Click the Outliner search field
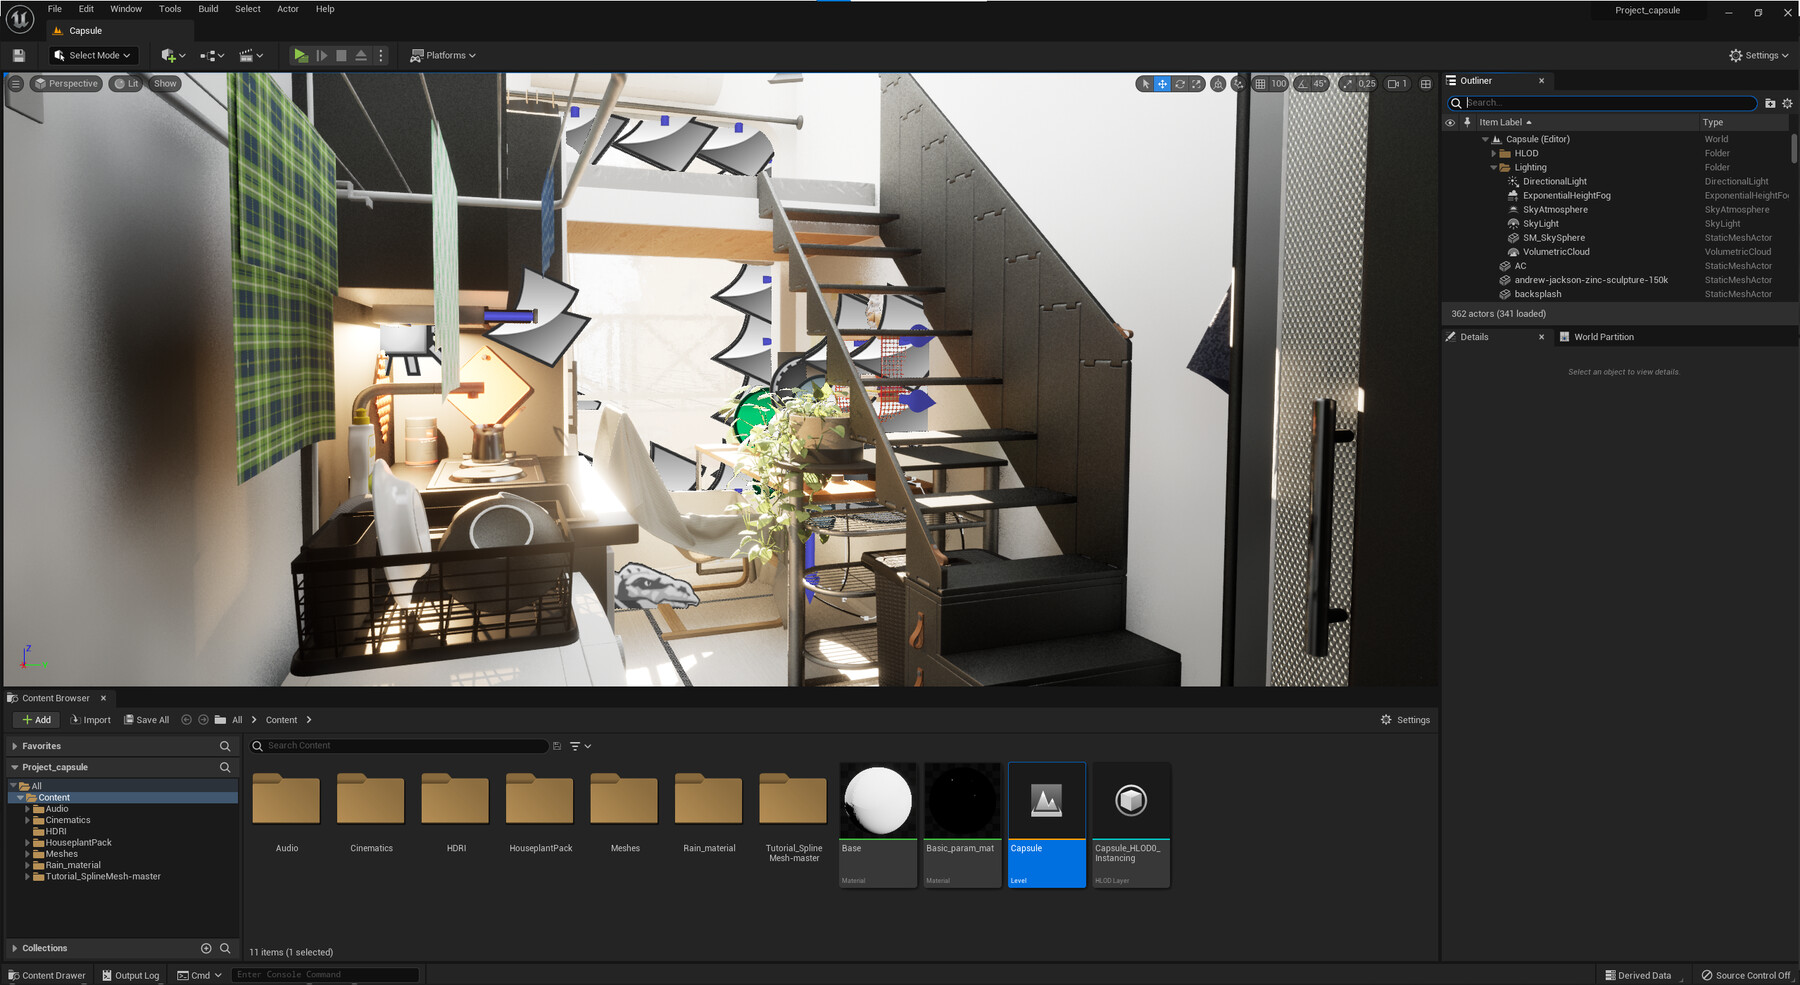 (x=1600, y=103)
